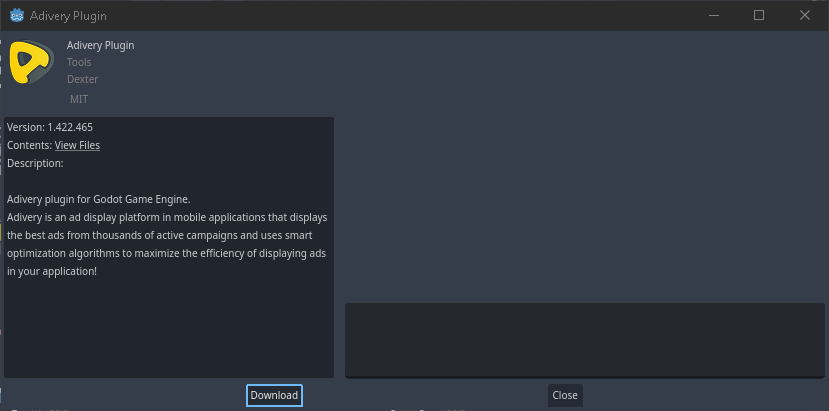Select the Adivery Plugin title text

100,45
